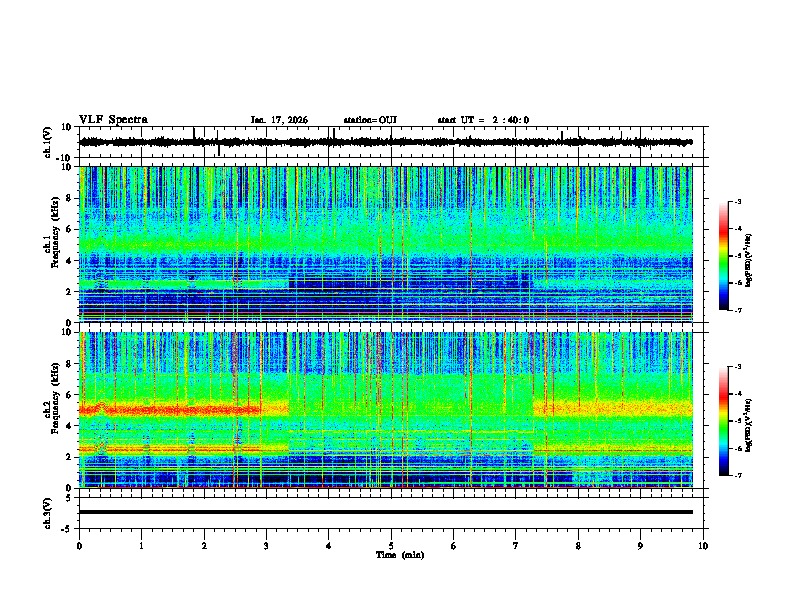Select the 2 minute tick label on time axis

(x=204, y=546)
